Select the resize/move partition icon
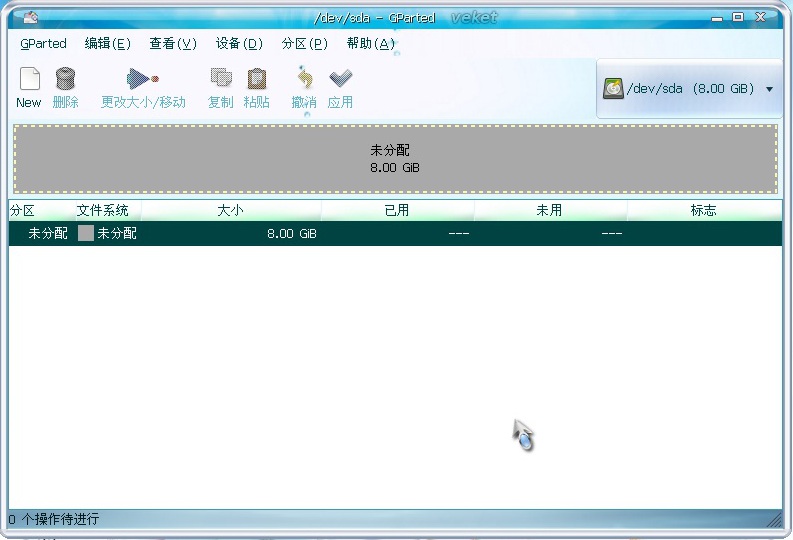Viewport: 793px width, 540px height. point(143,79)
